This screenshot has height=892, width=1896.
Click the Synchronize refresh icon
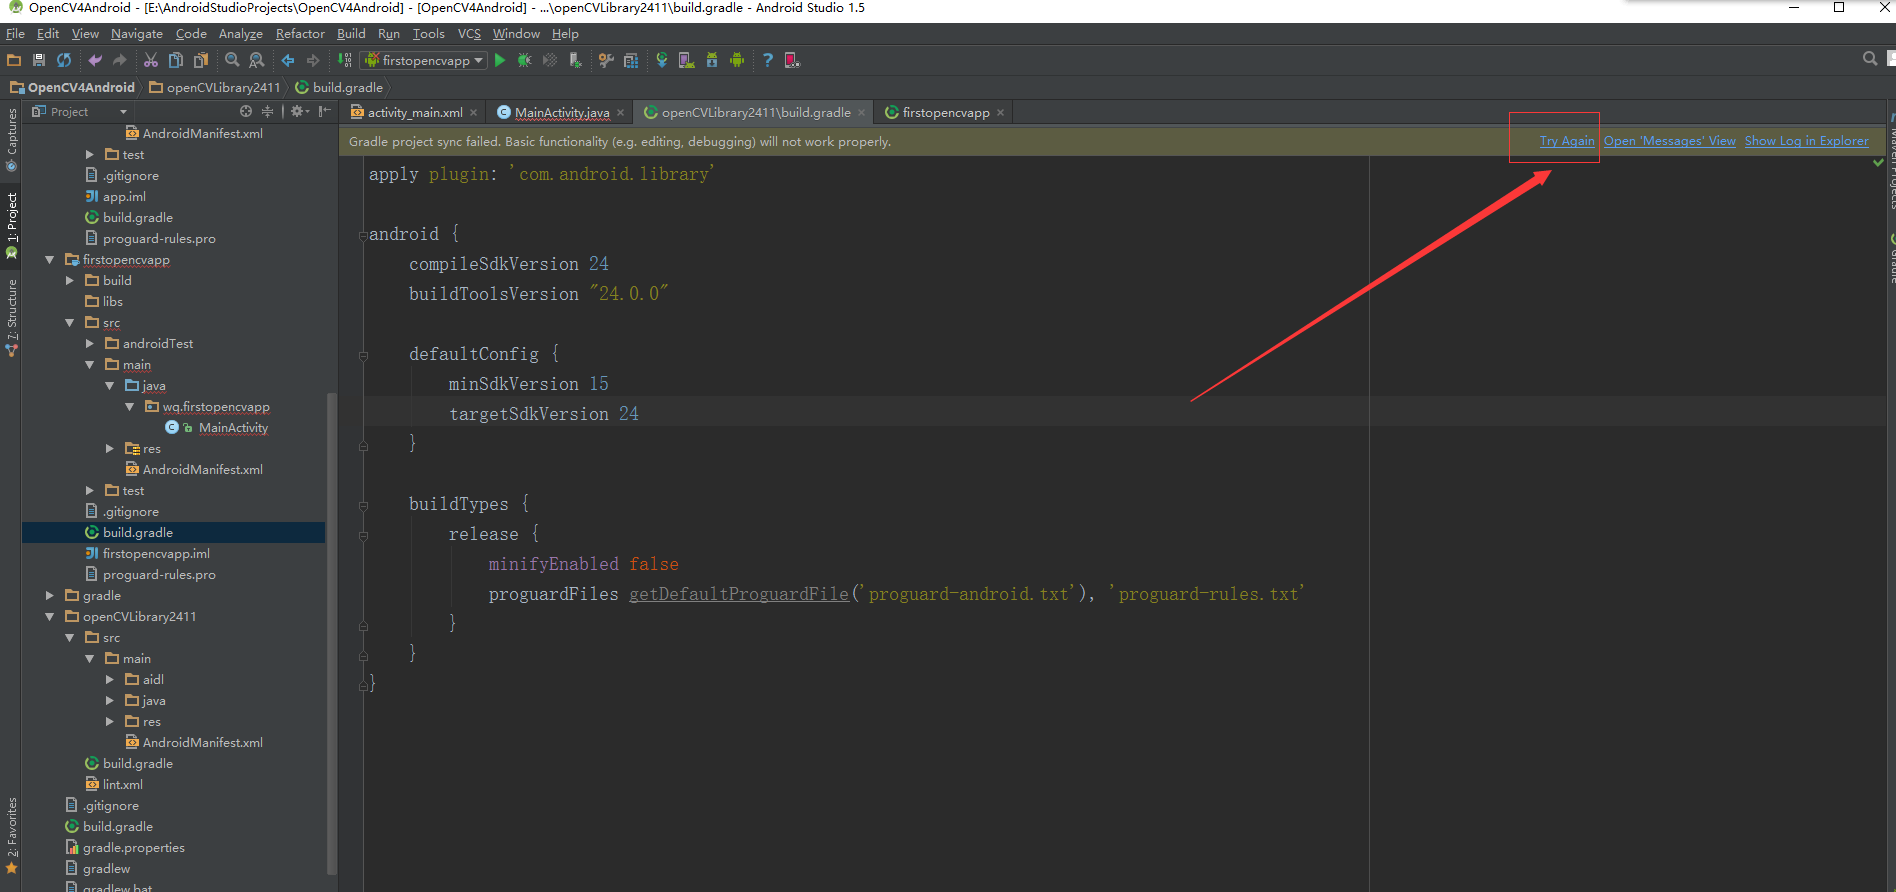click(64, 60)
